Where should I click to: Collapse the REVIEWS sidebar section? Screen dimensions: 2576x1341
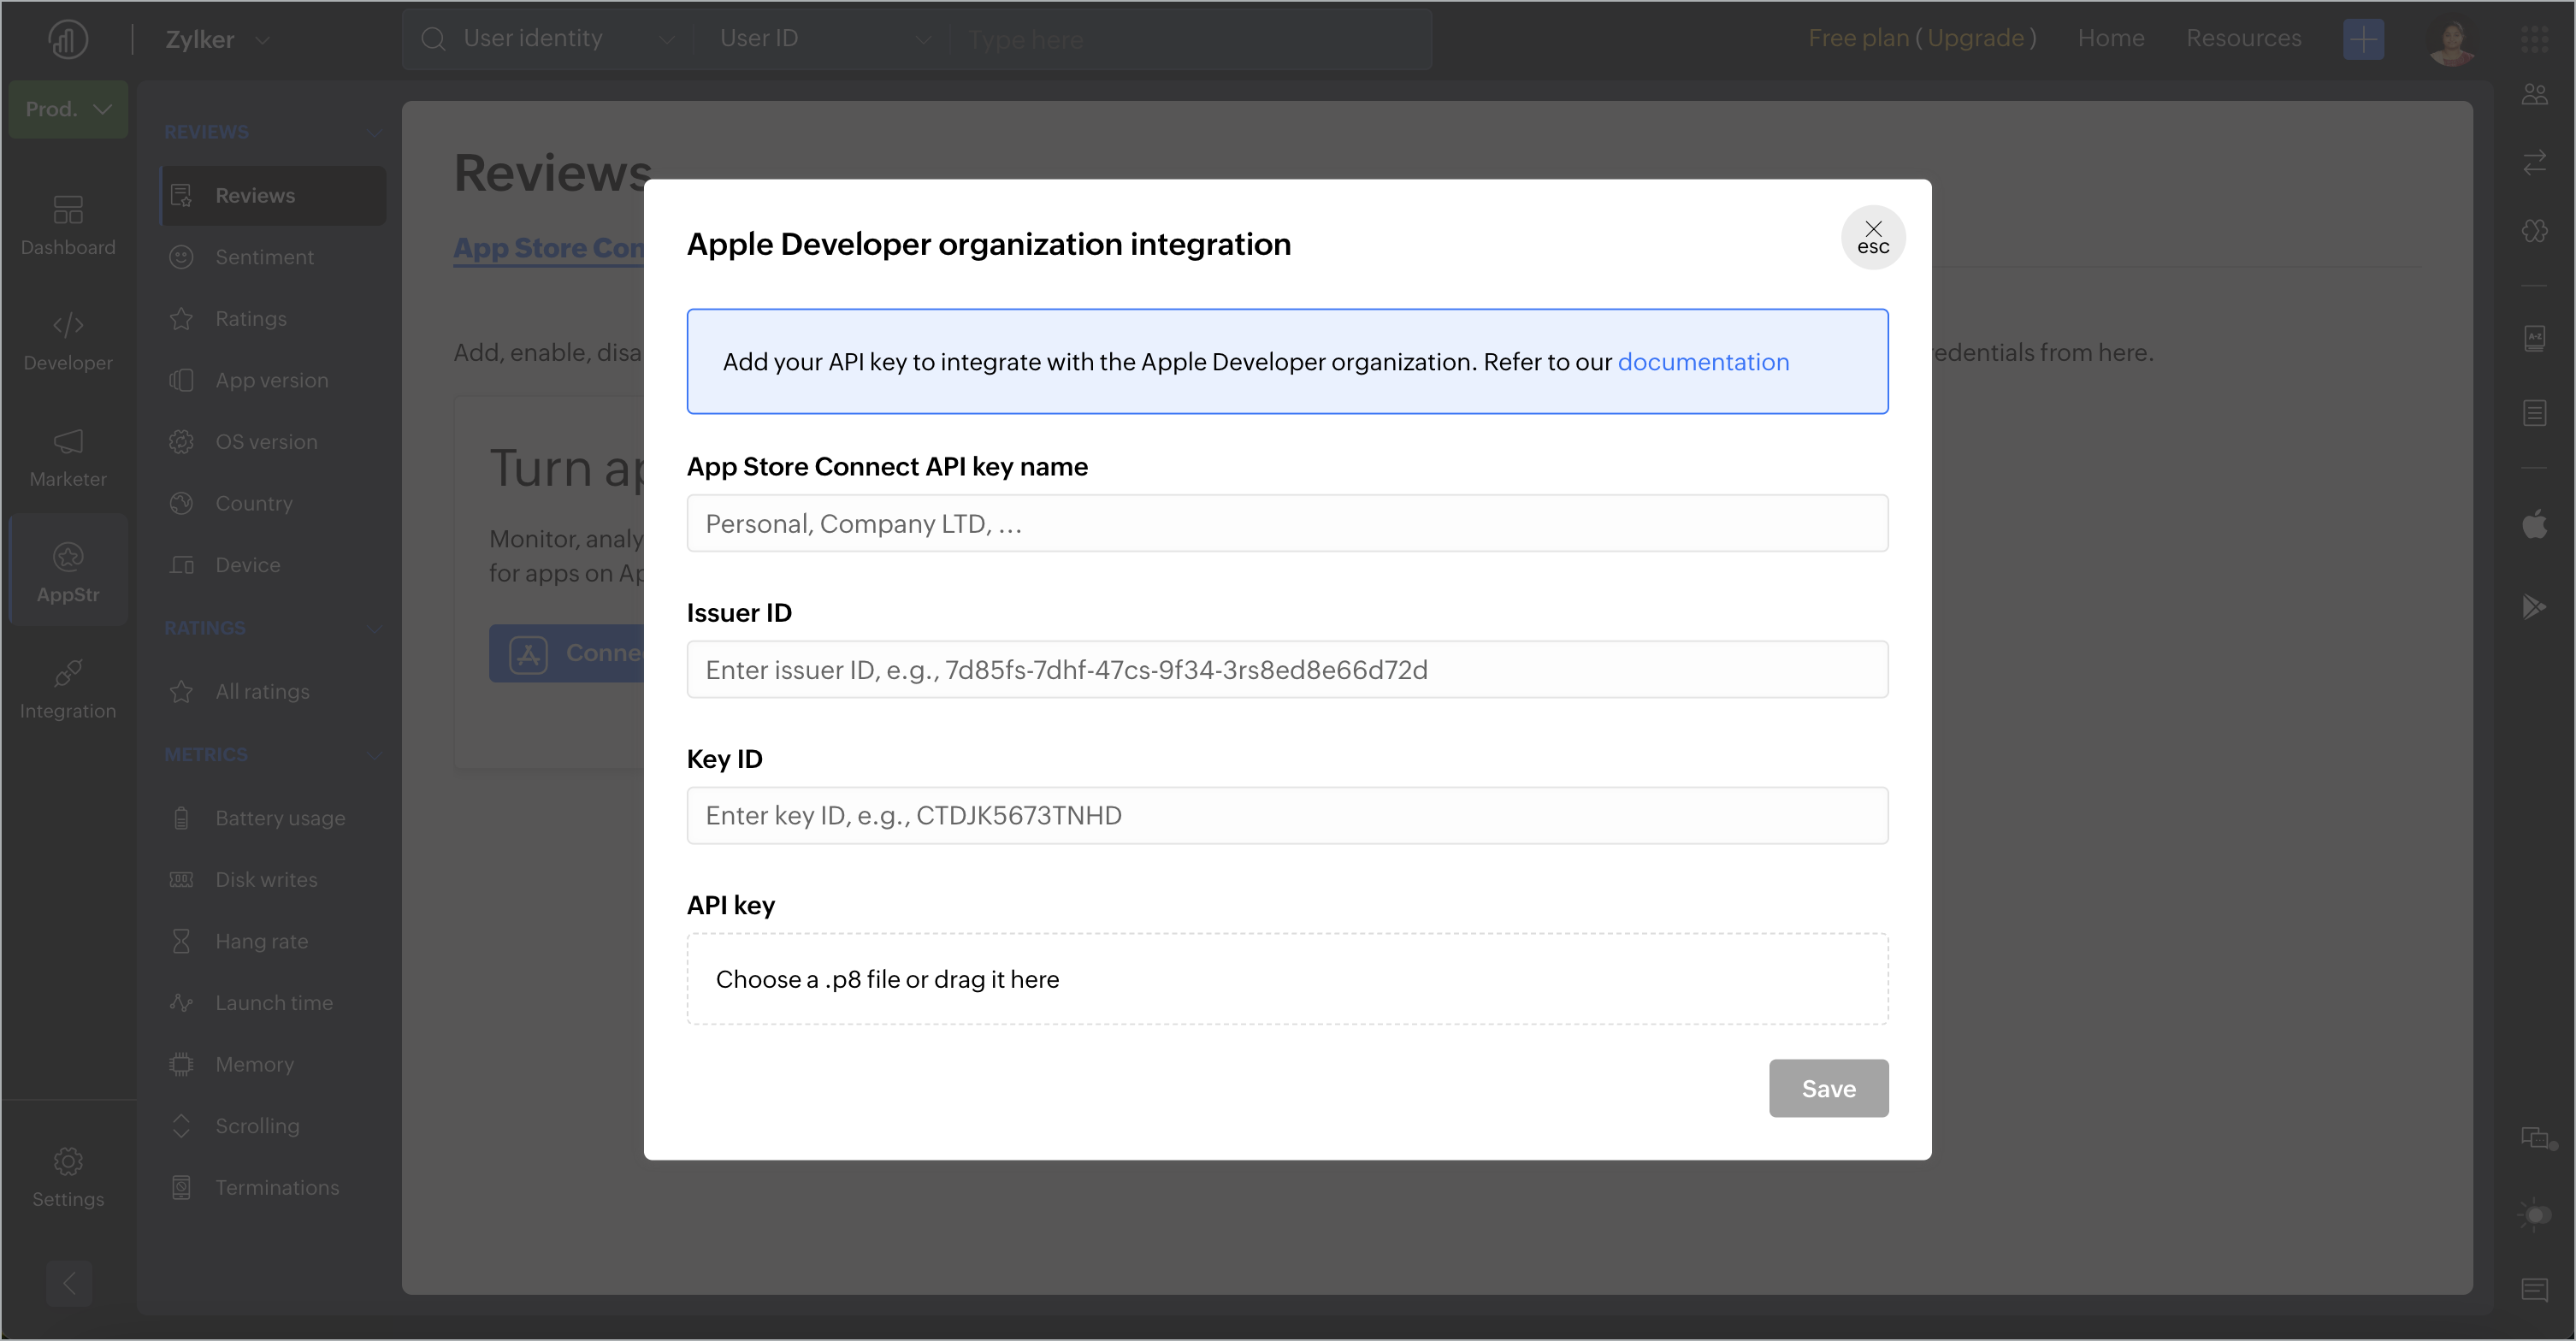374,132
